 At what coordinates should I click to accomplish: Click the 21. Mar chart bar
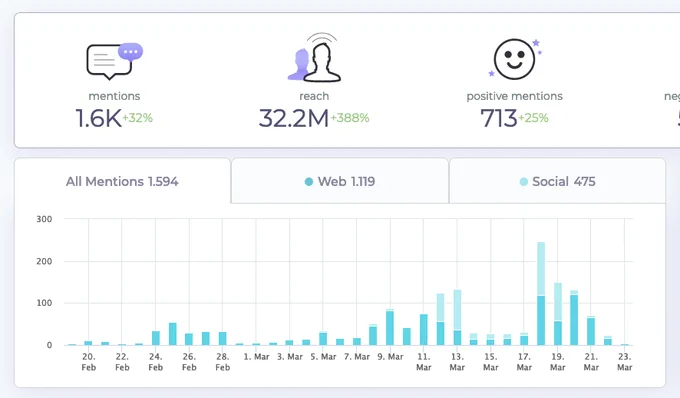[x=591, y=330]
